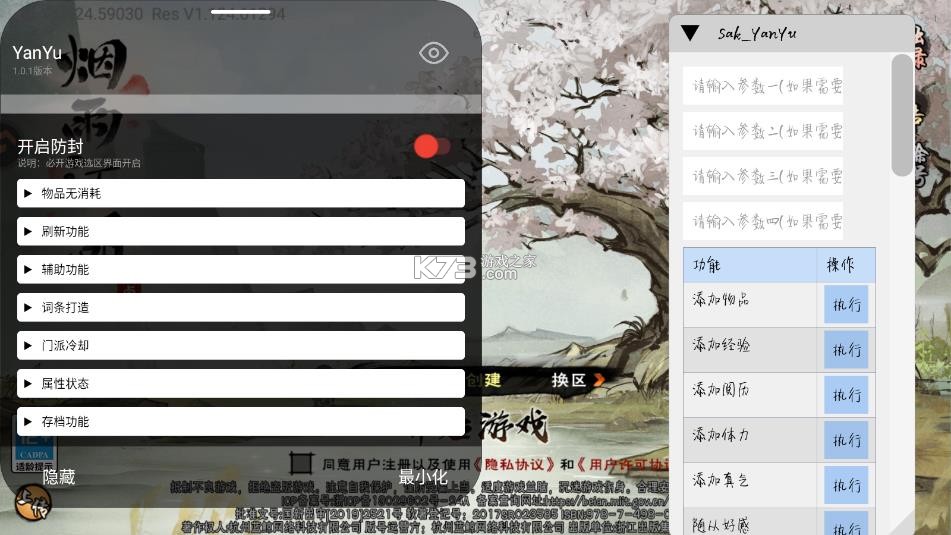Toggle the 开启防封 red switch

tap(432, 146)
